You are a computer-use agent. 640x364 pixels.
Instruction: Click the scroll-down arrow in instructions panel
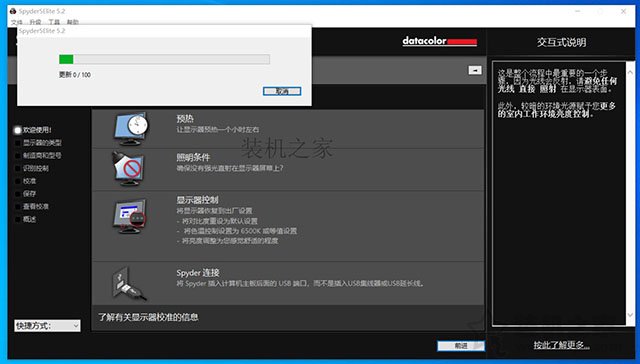click(630, 315)
